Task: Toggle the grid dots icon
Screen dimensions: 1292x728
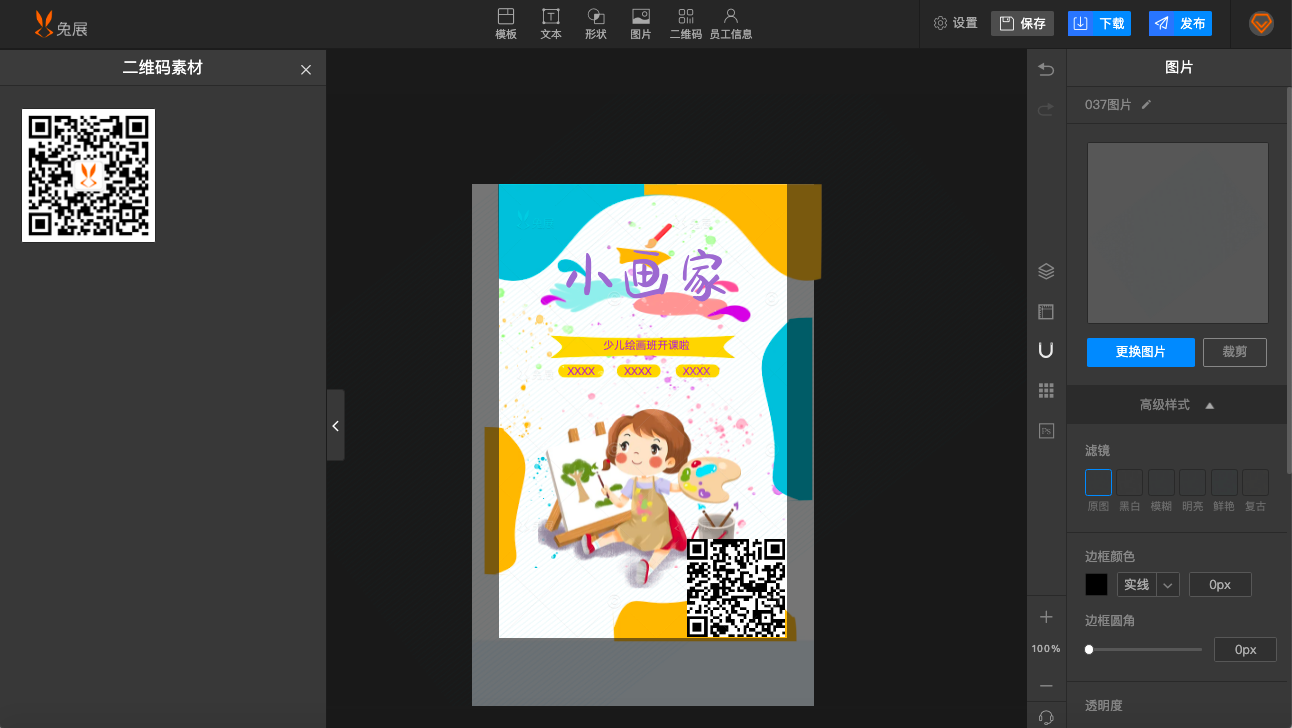Action: [1046, 390]
